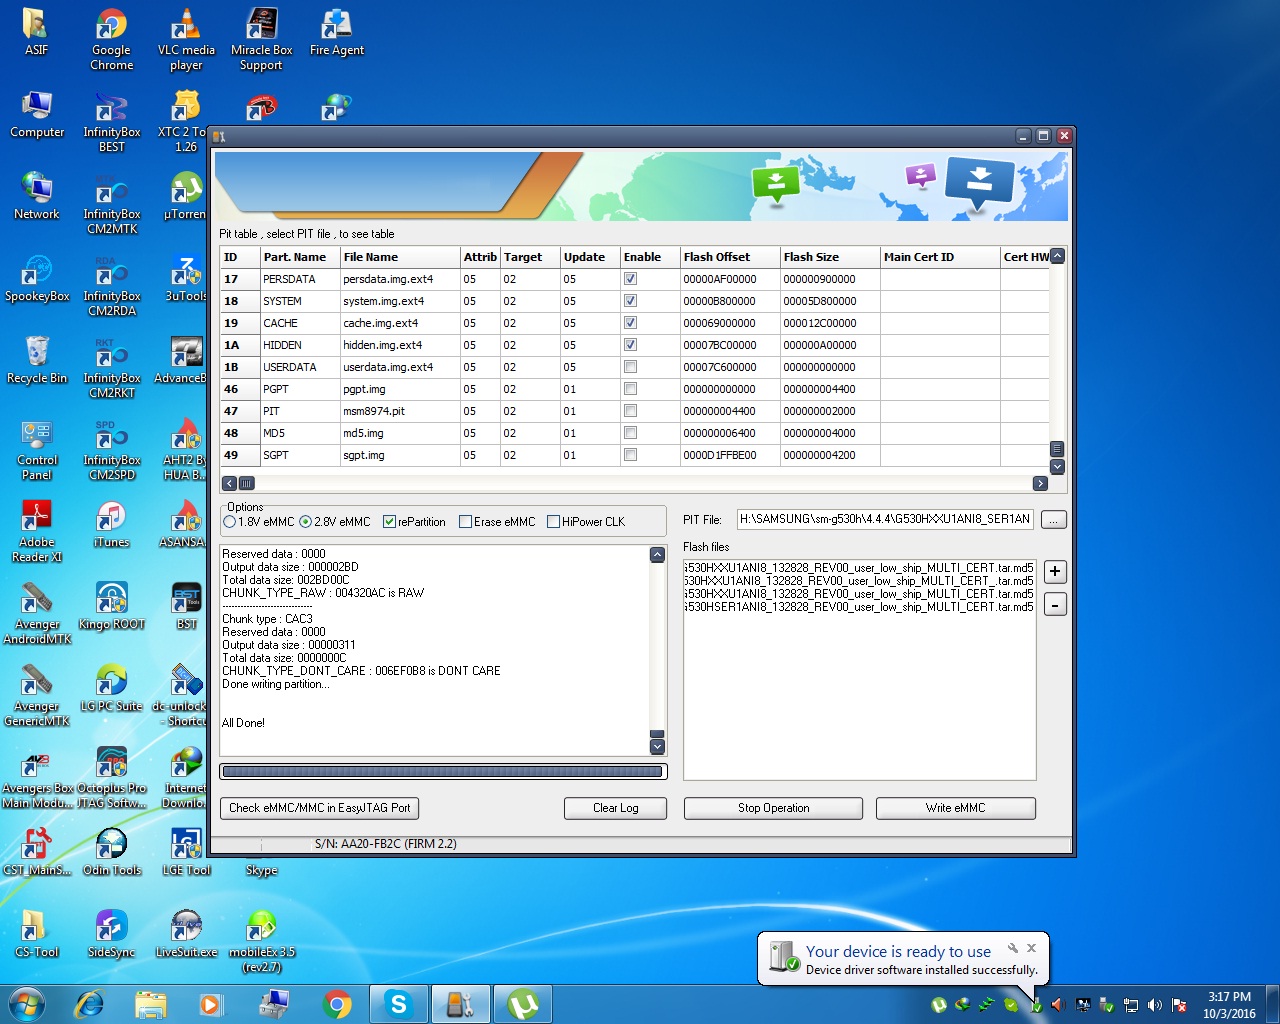Image resolution: width=1280 pixels, height=1024 pixels.
Task: Uncheck Enable for SYSTEM partition
Action: point(630,301)
